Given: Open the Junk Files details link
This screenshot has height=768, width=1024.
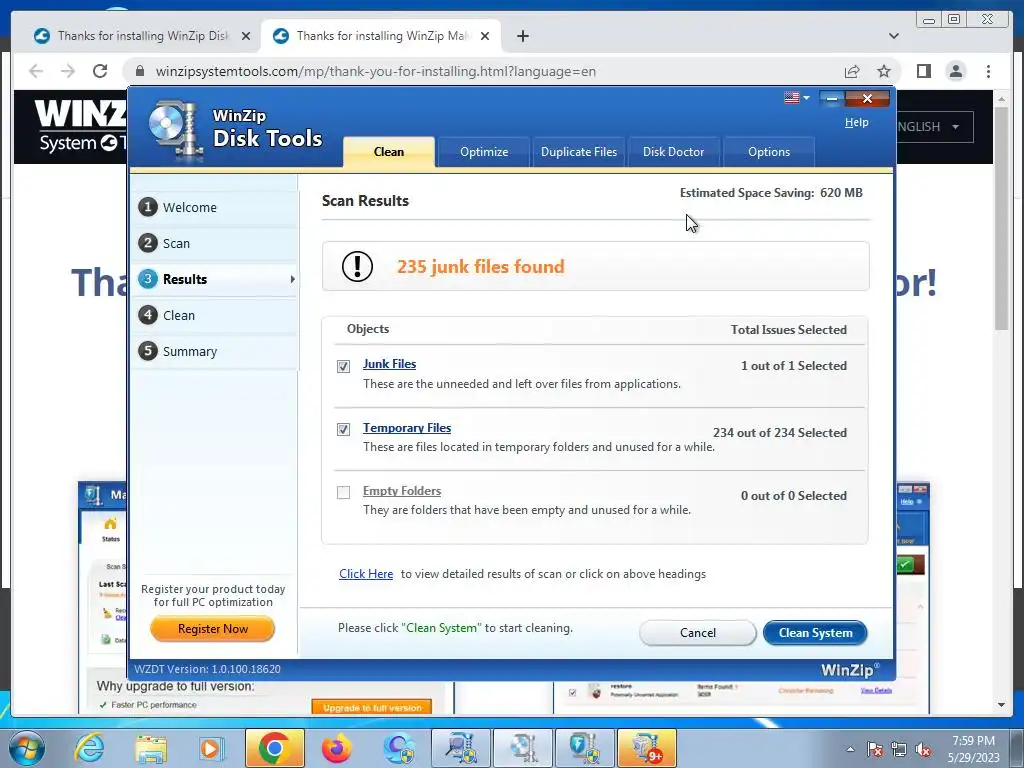Looking at the screenshot, I should coord(389,364).
